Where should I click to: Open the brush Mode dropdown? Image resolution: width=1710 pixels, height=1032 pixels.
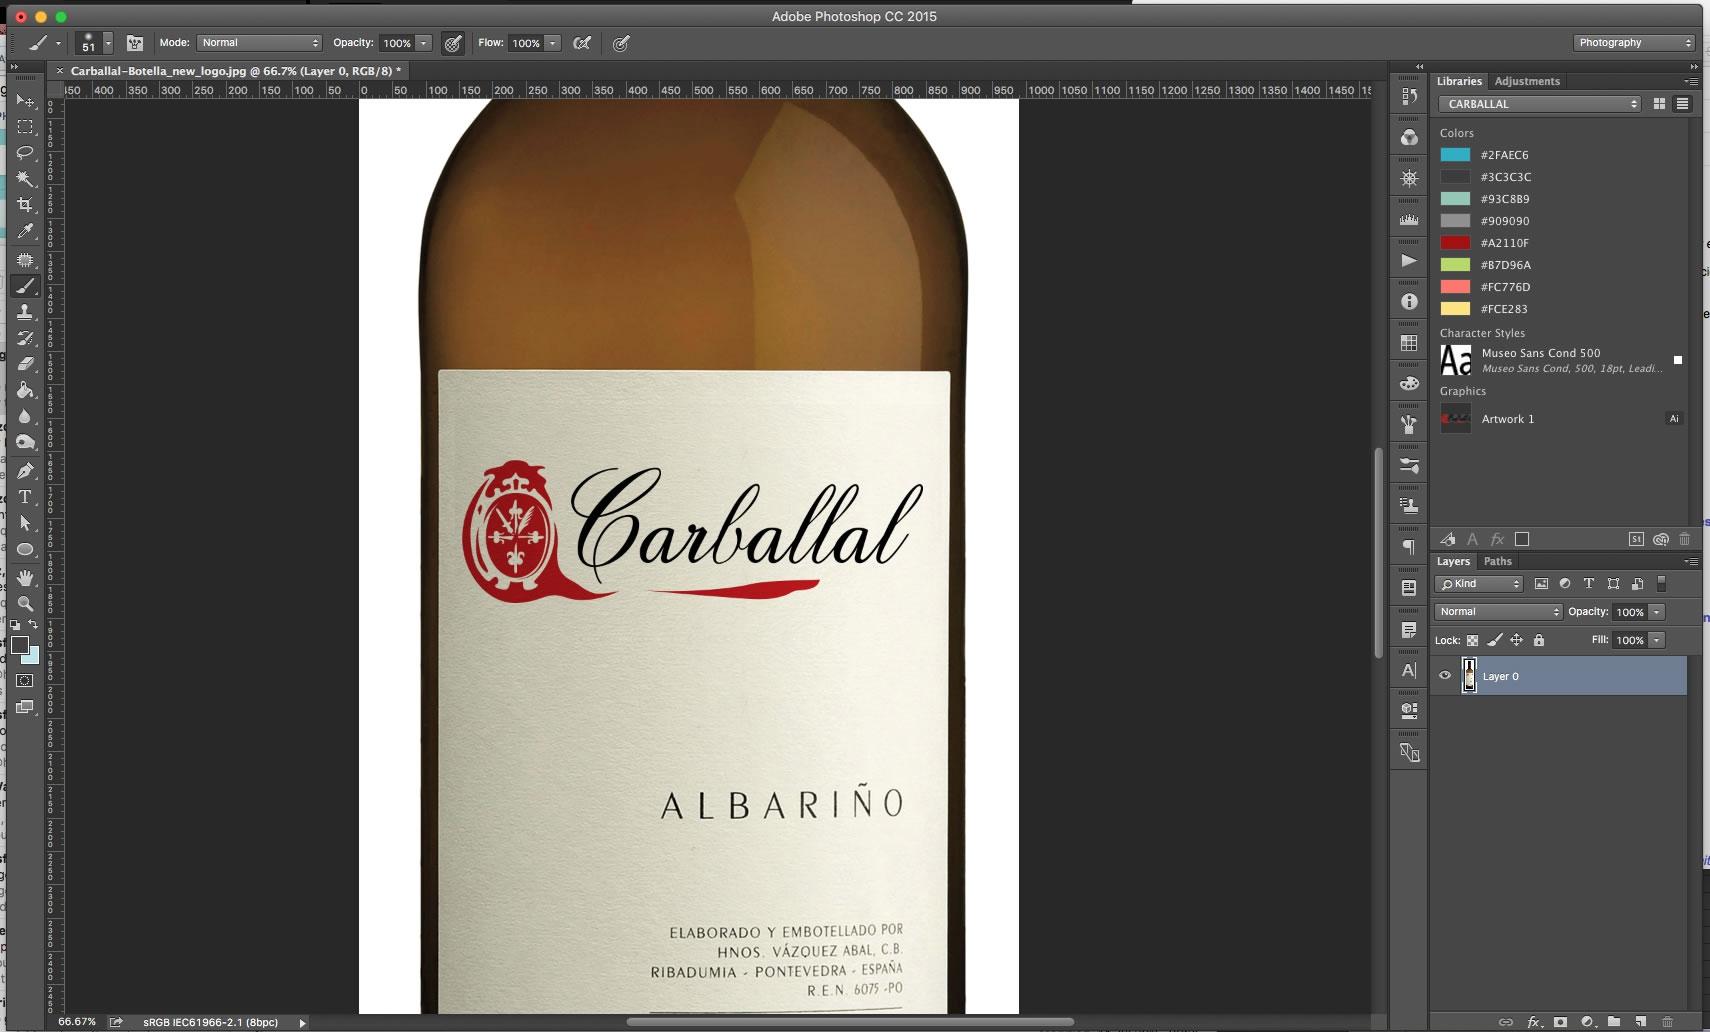tap(259, 43)
